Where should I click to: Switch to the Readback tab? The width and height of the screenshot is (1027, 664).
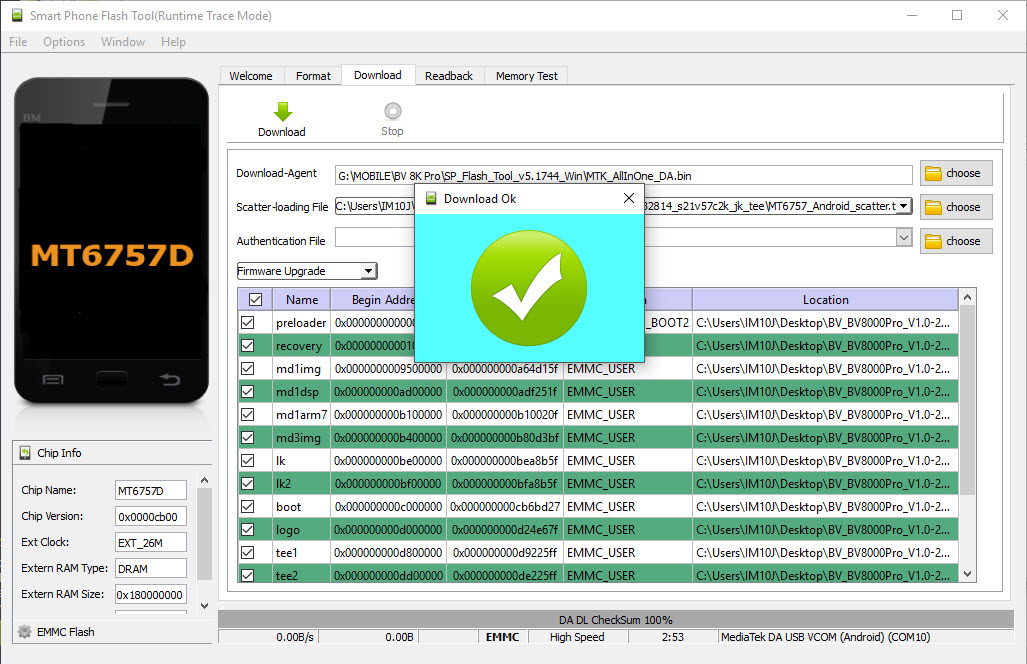448,76
